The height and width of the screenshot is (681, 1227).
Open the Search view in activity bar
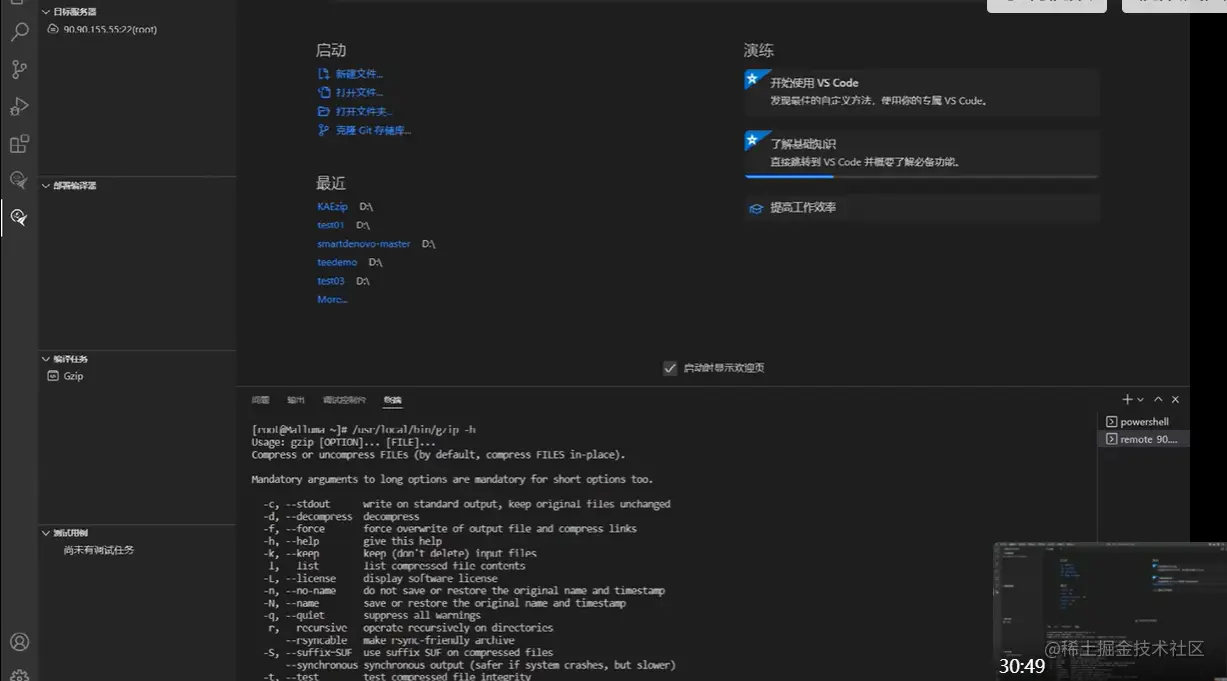click(19, 32)
